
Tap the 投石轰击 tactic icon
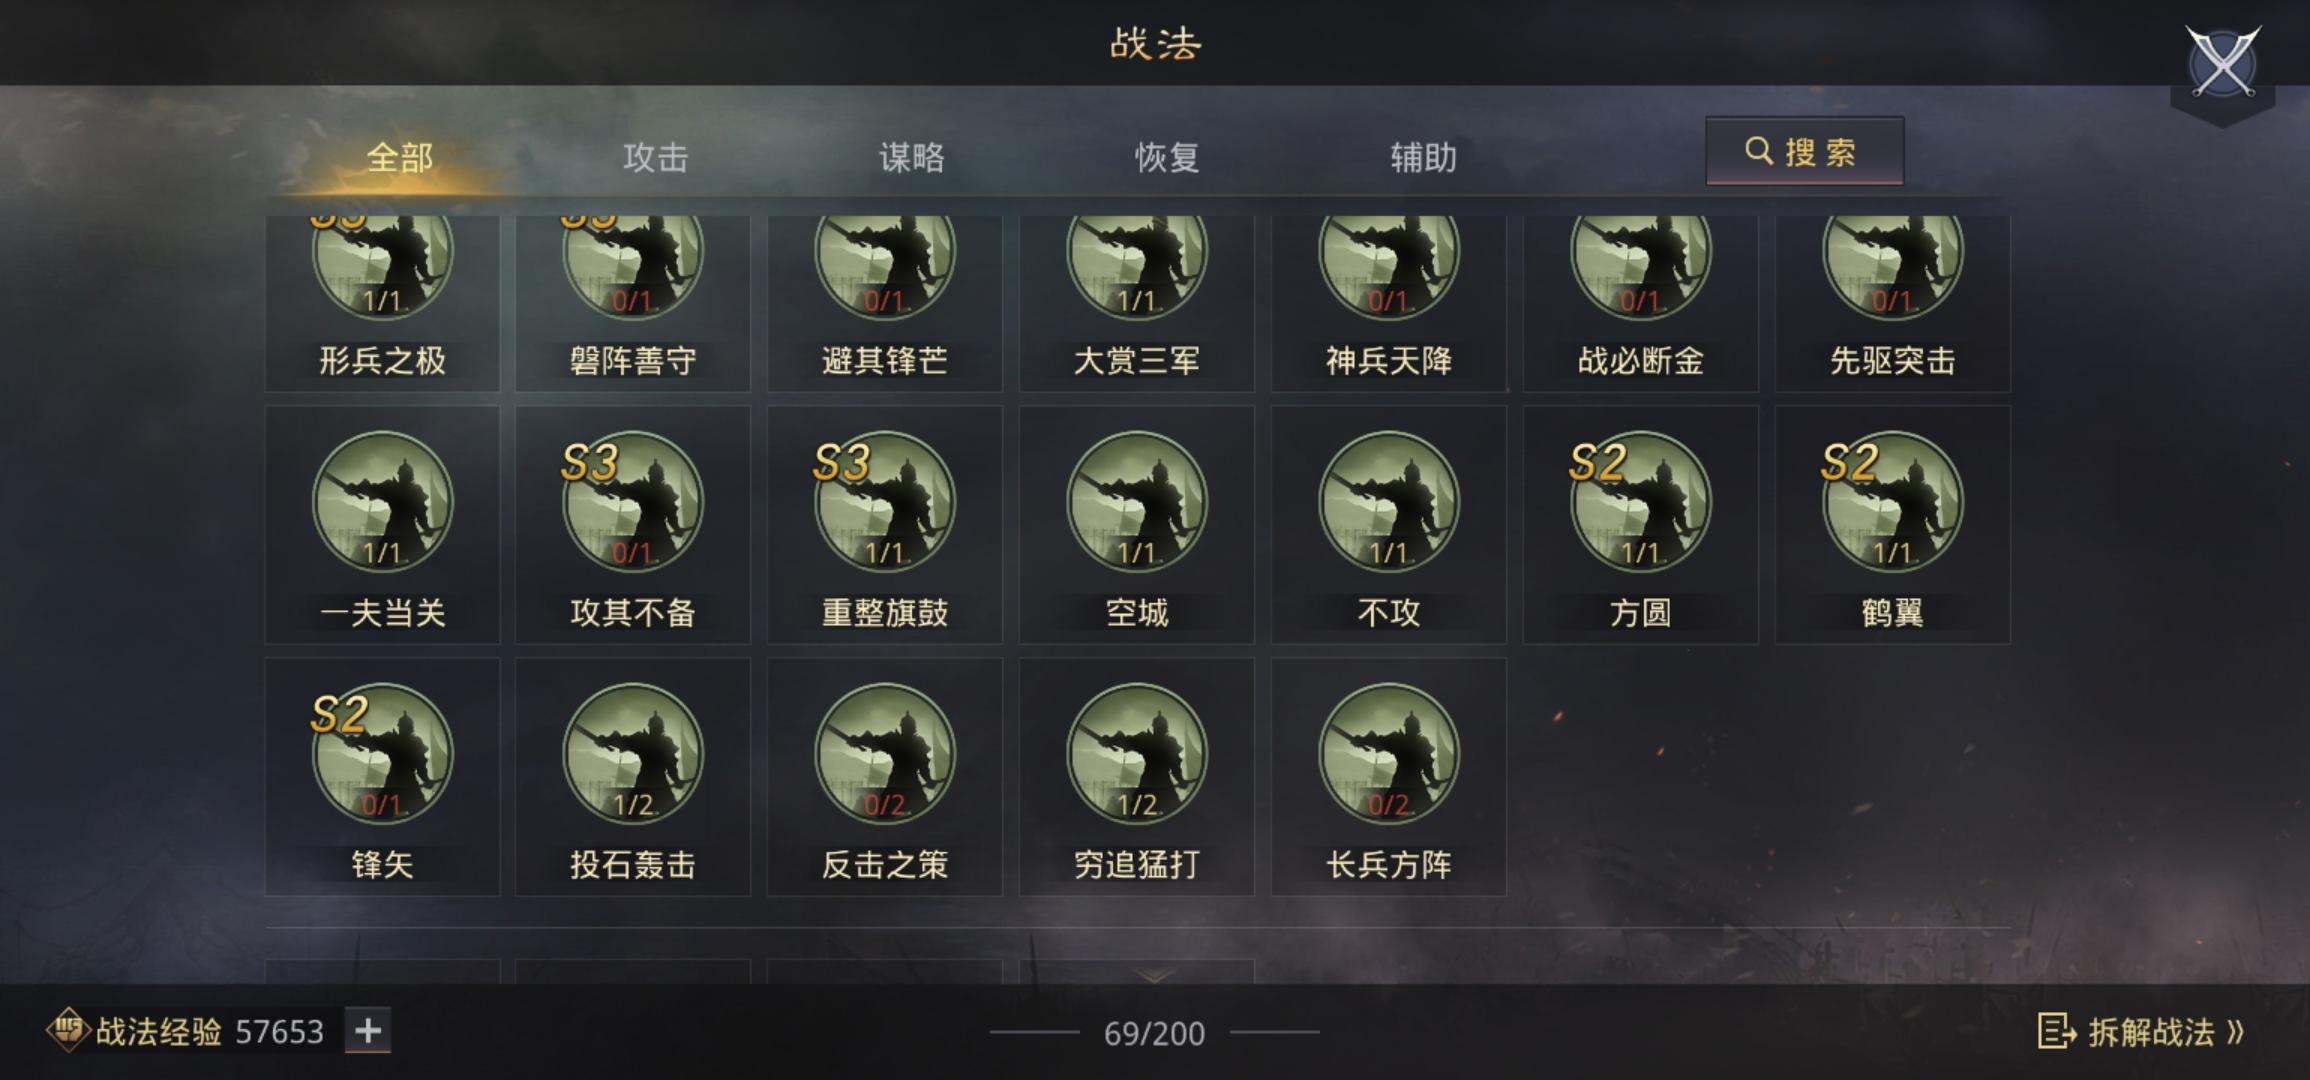[x=633, y=753]
